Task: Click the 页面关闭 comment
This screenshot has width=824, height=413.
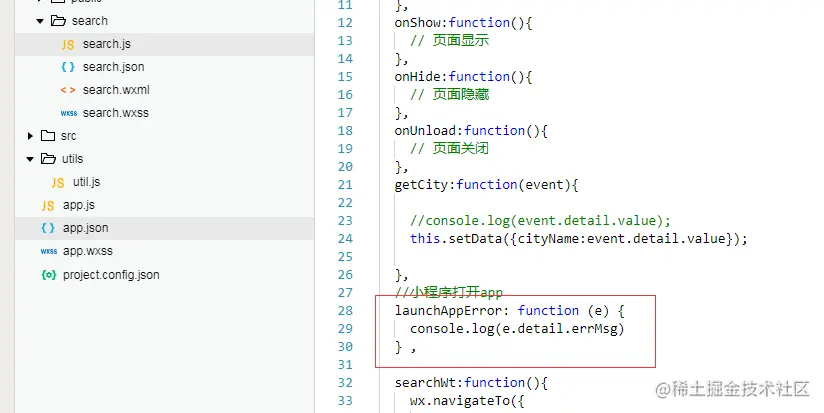Action: 449,149
